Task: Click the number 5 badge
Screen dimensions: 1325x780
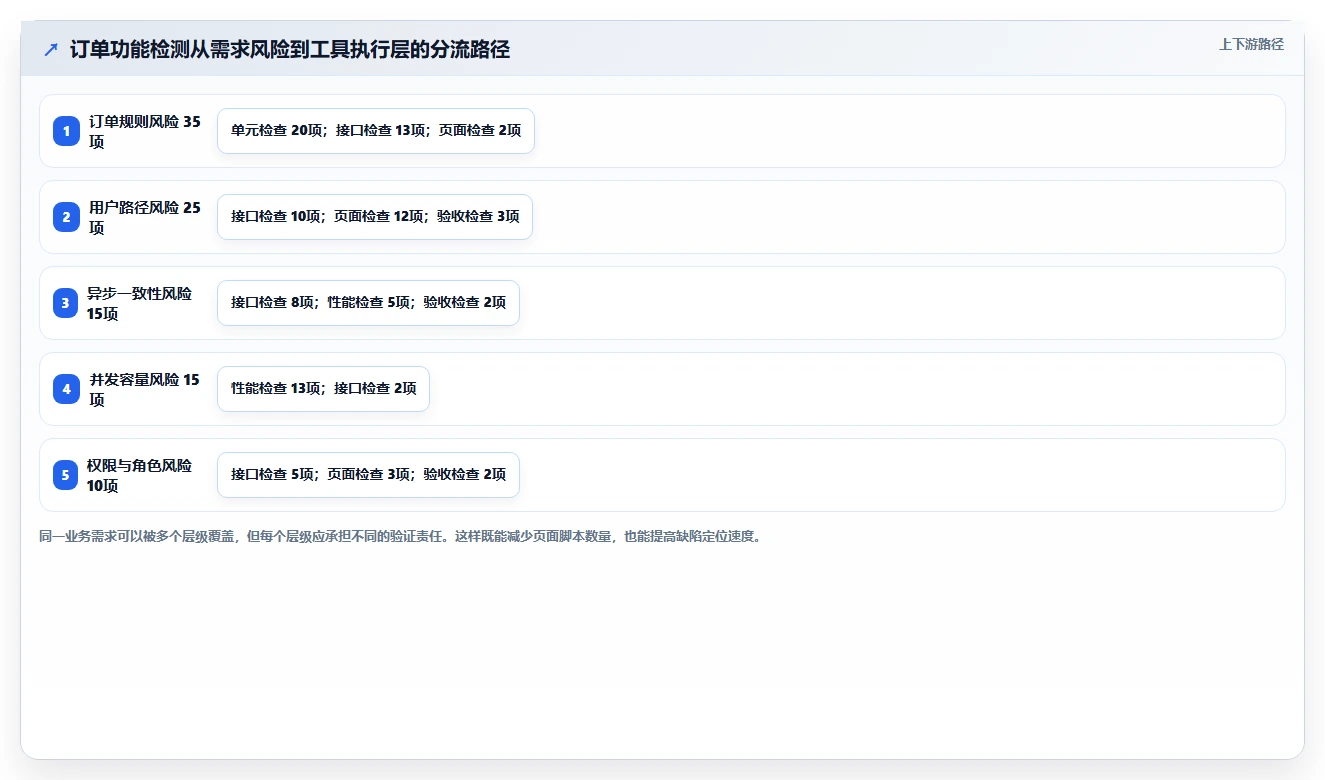Action: tap(66, 475)
